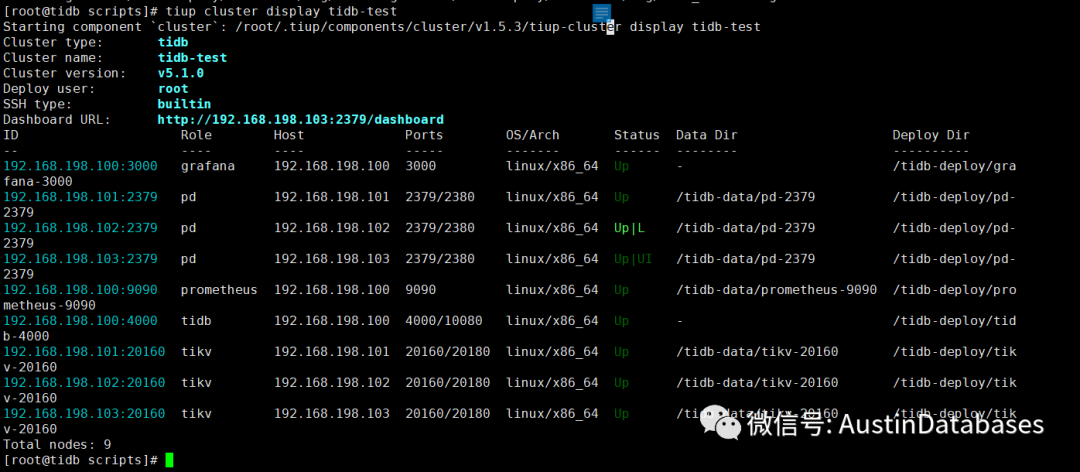The width and height of the screenshot is (1080, 472).
Task: Click the OS/Arch column header
Action: (x=532, y=135)
